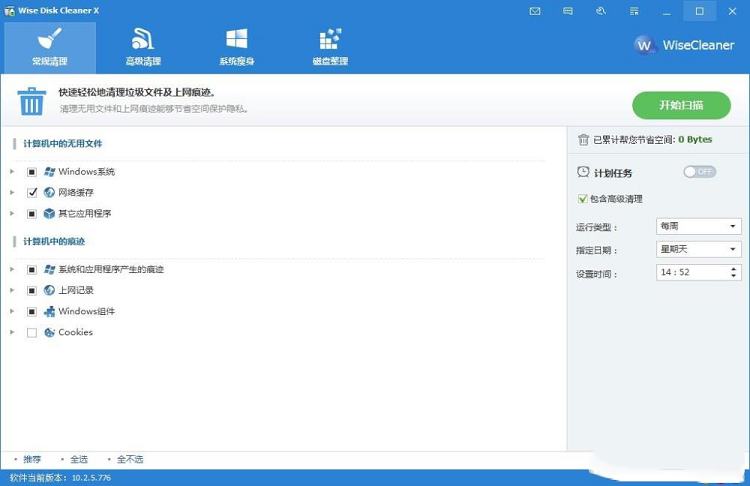
Task: Uncheck the 包含高级清理 checkbox
Action: tap(583, 199)
